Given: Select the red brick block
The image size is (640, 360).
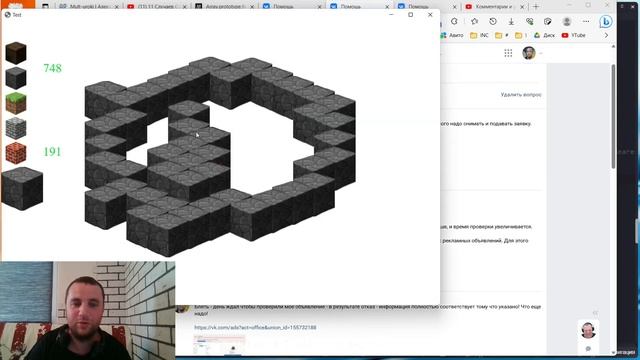Looking at the screenshot, I should 16,153.
